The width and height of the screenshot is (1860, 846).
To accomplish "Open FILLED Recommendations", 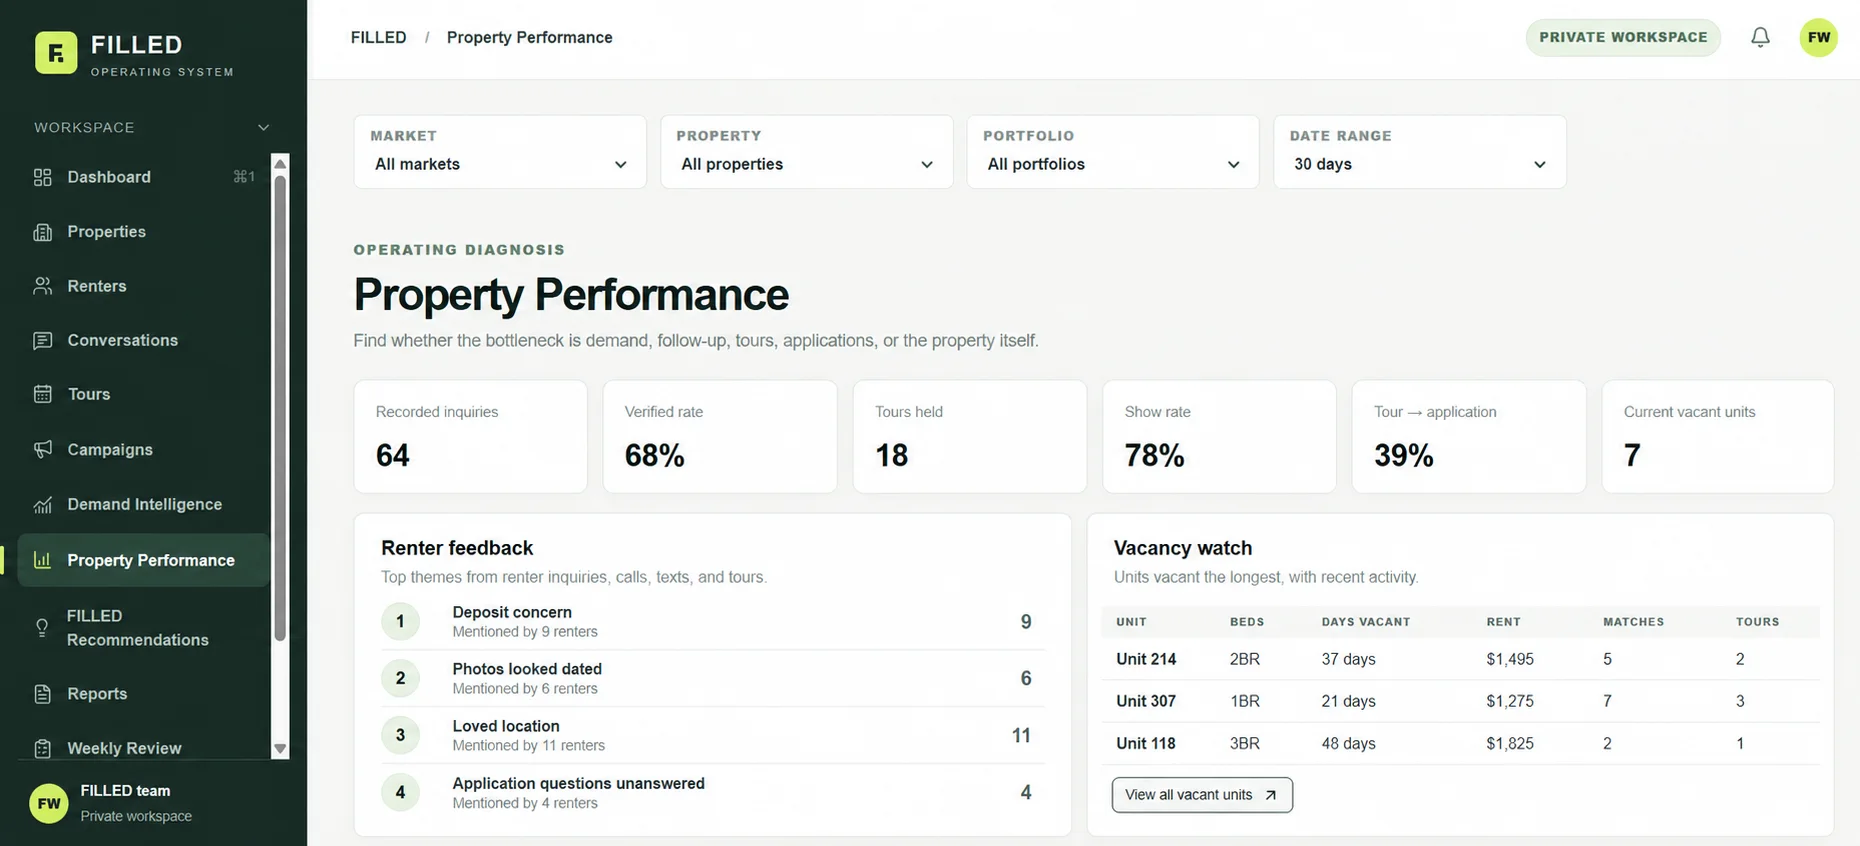I will (144, 628).
